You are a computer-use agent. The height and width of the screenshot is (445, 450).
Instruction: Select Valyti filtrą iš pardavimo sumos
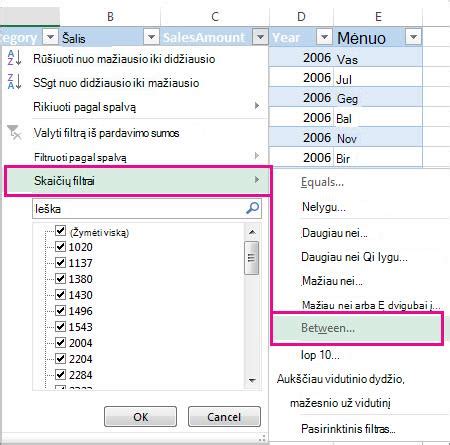[x=106, y=133]
